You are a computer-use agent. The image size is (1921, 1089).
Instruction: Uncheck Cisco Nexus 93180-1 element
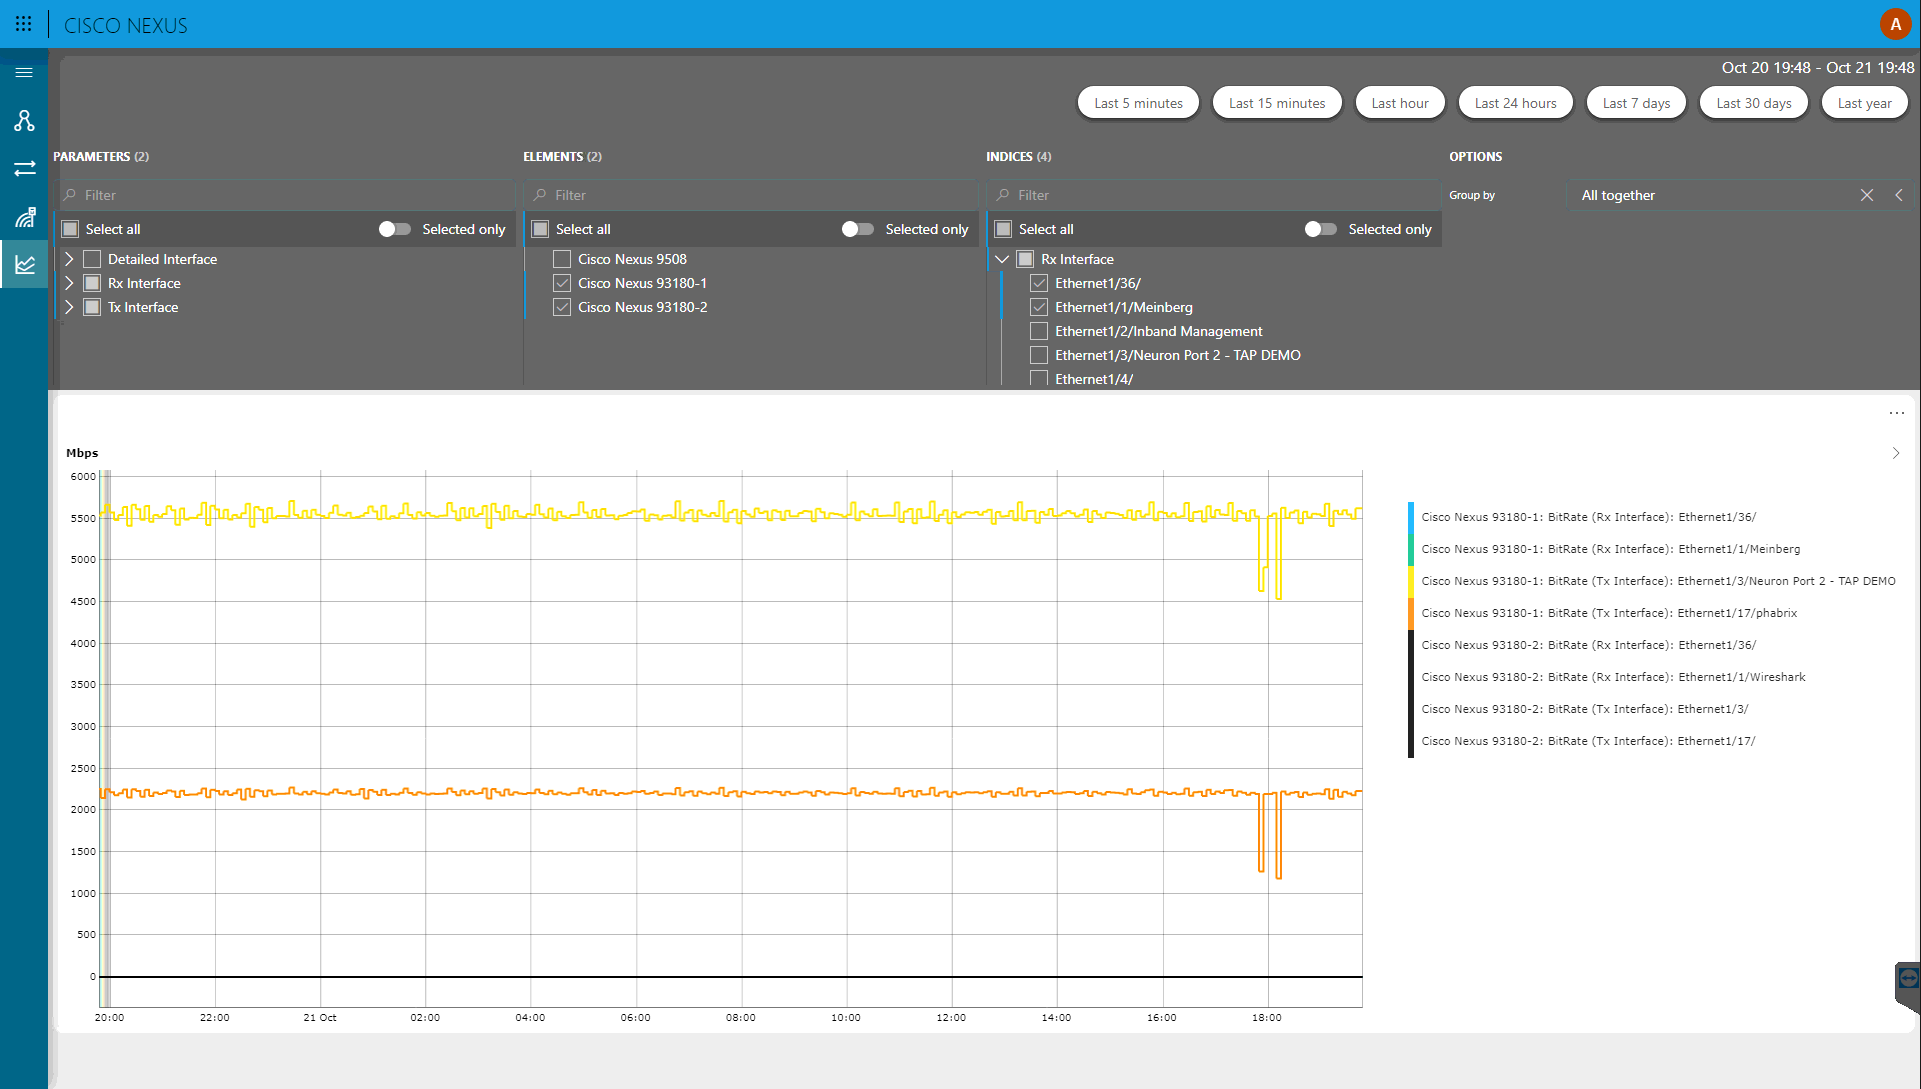pos(562,283)
